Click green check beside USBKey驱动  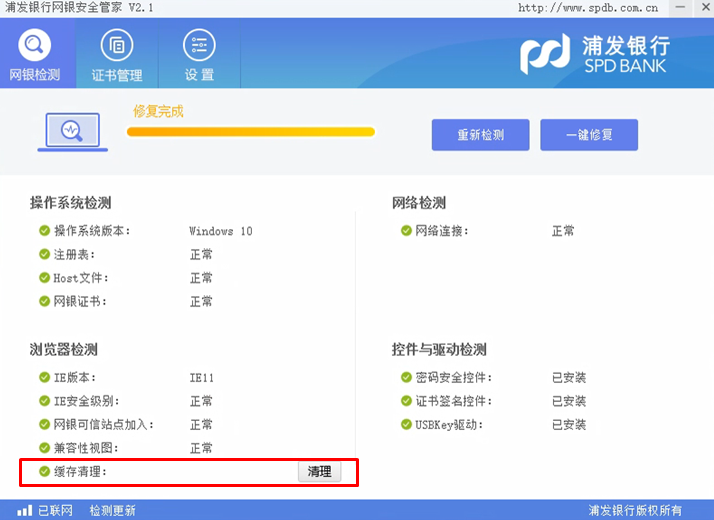click(406, 425)
